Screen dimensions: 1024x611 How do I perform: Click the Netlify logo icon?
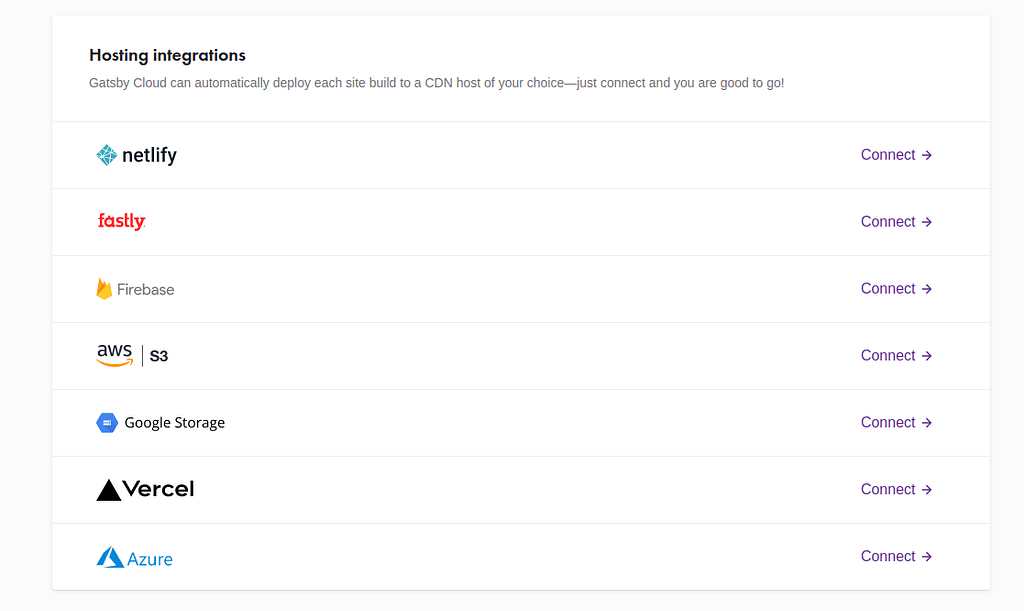pos(106,155)
